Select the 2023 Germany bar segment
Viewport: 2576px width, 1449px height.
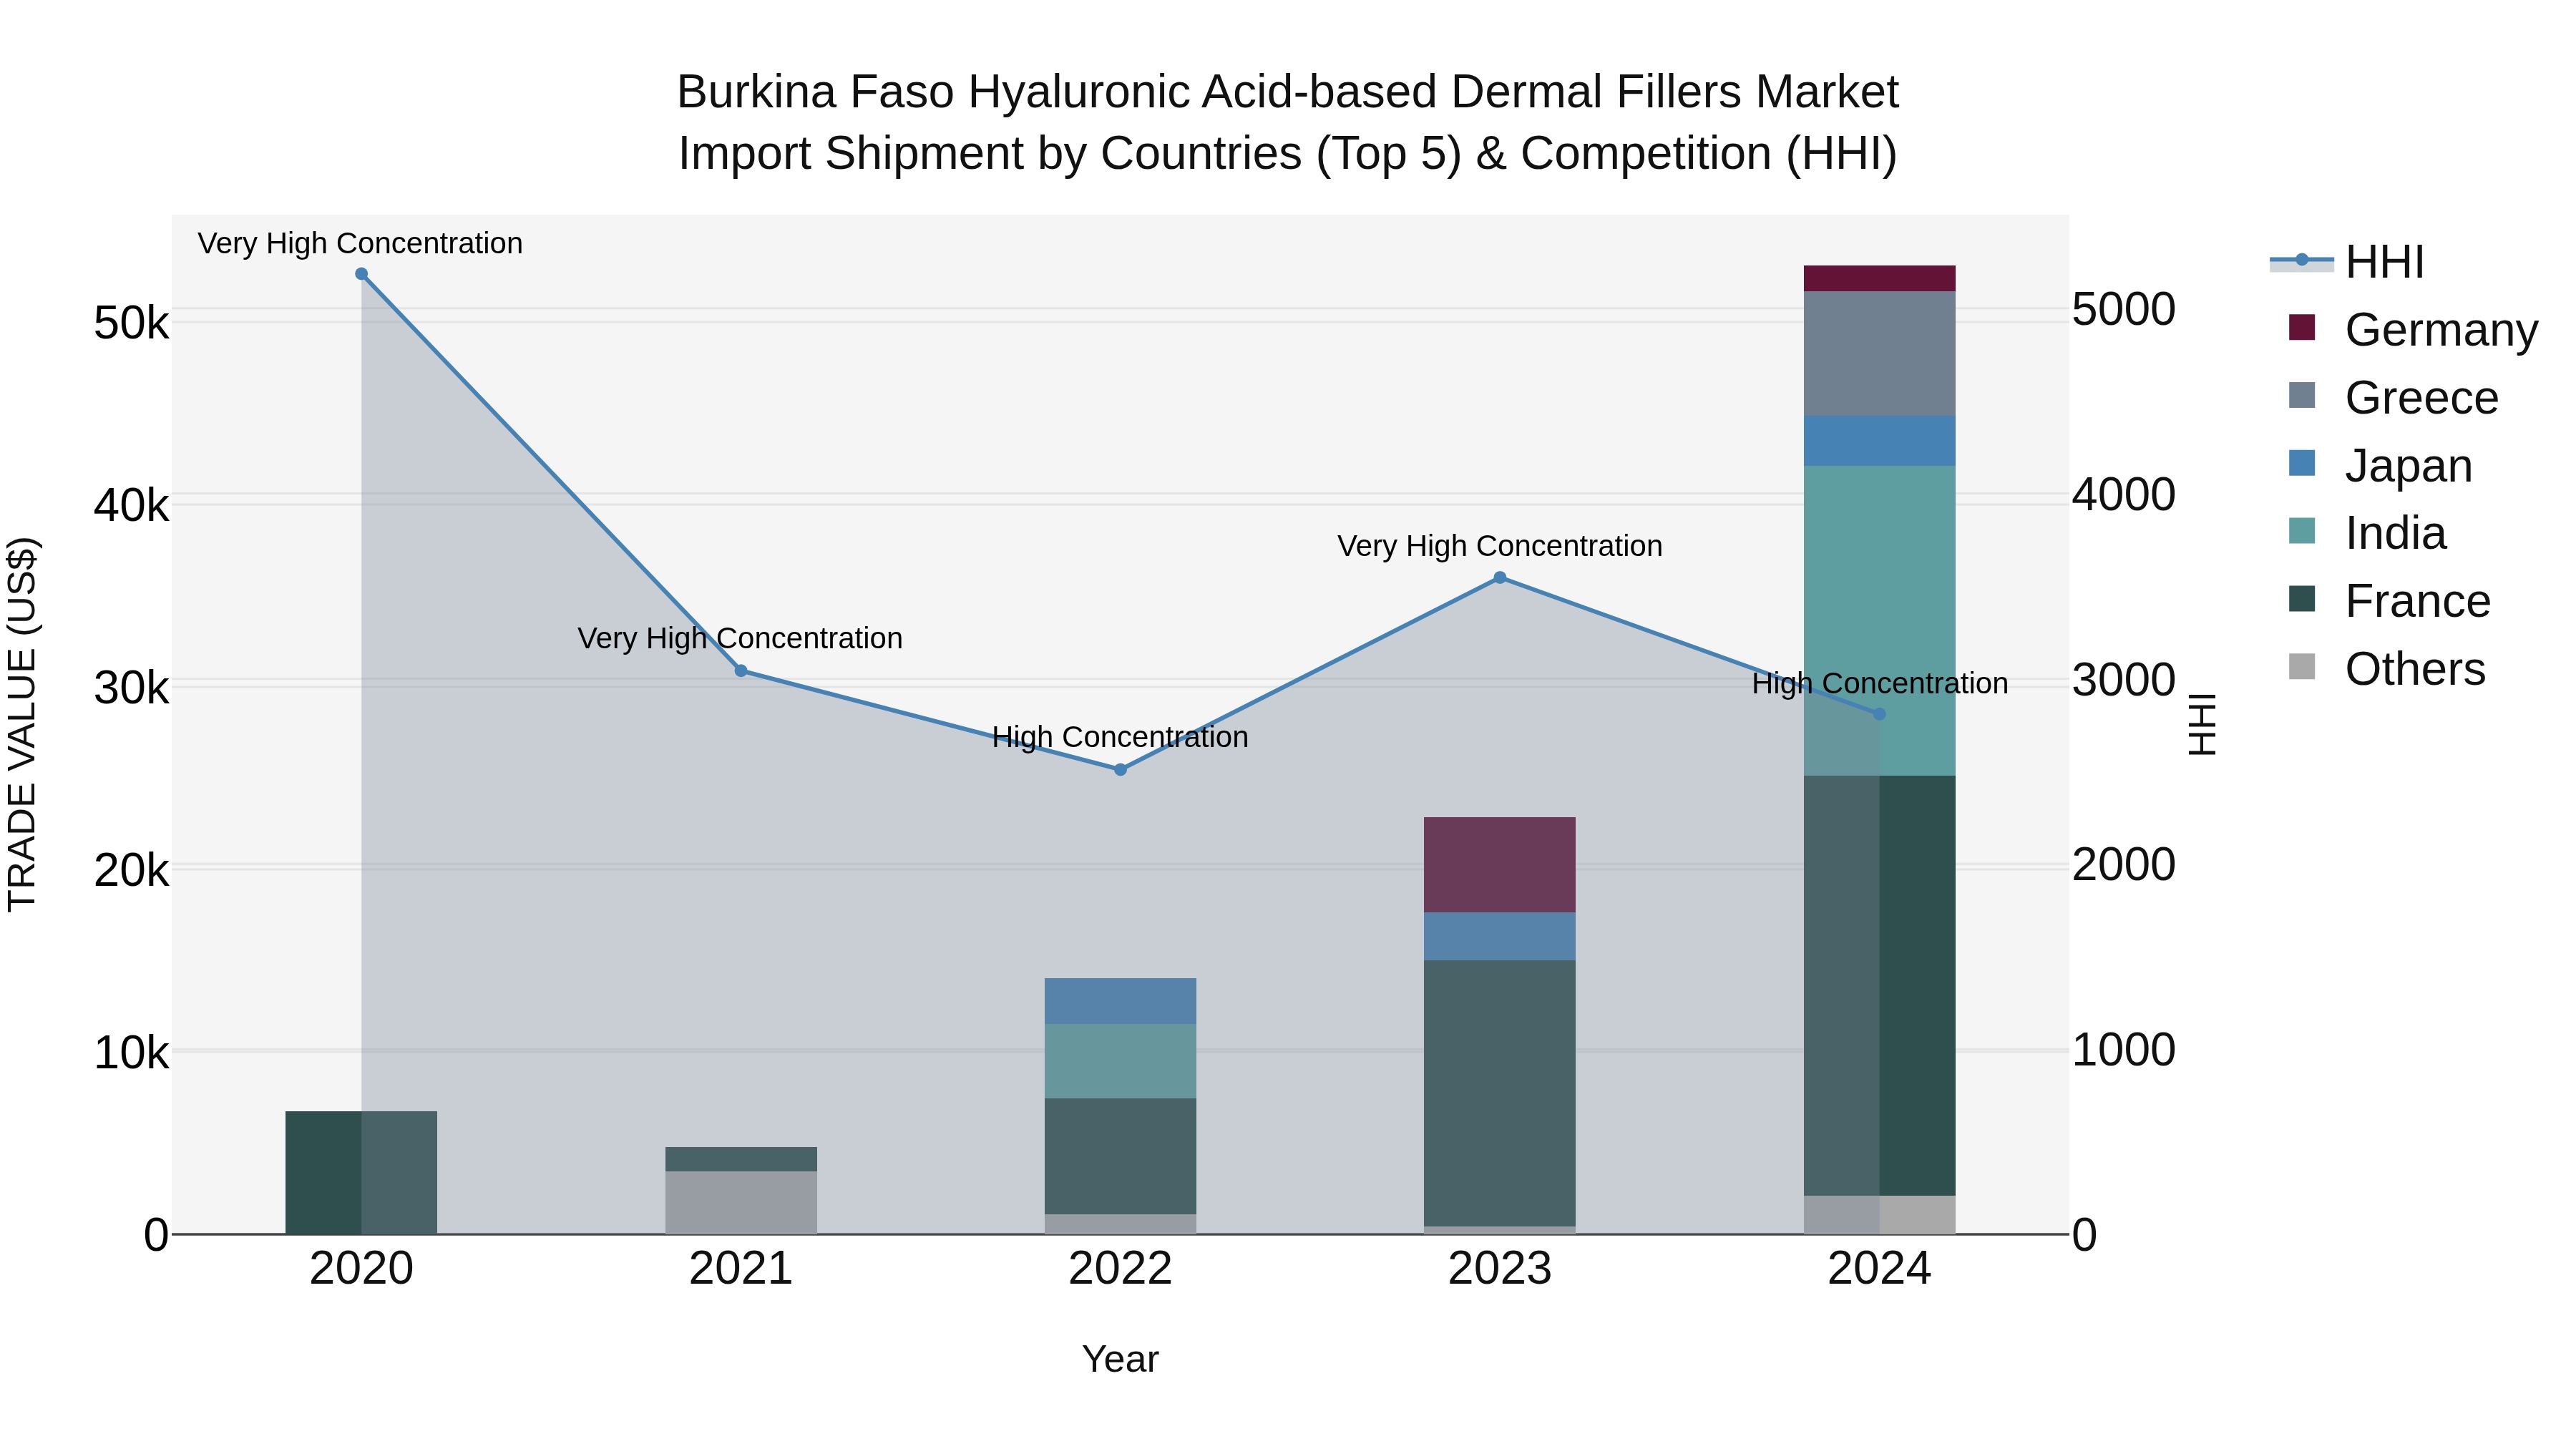click(1500, 865)
